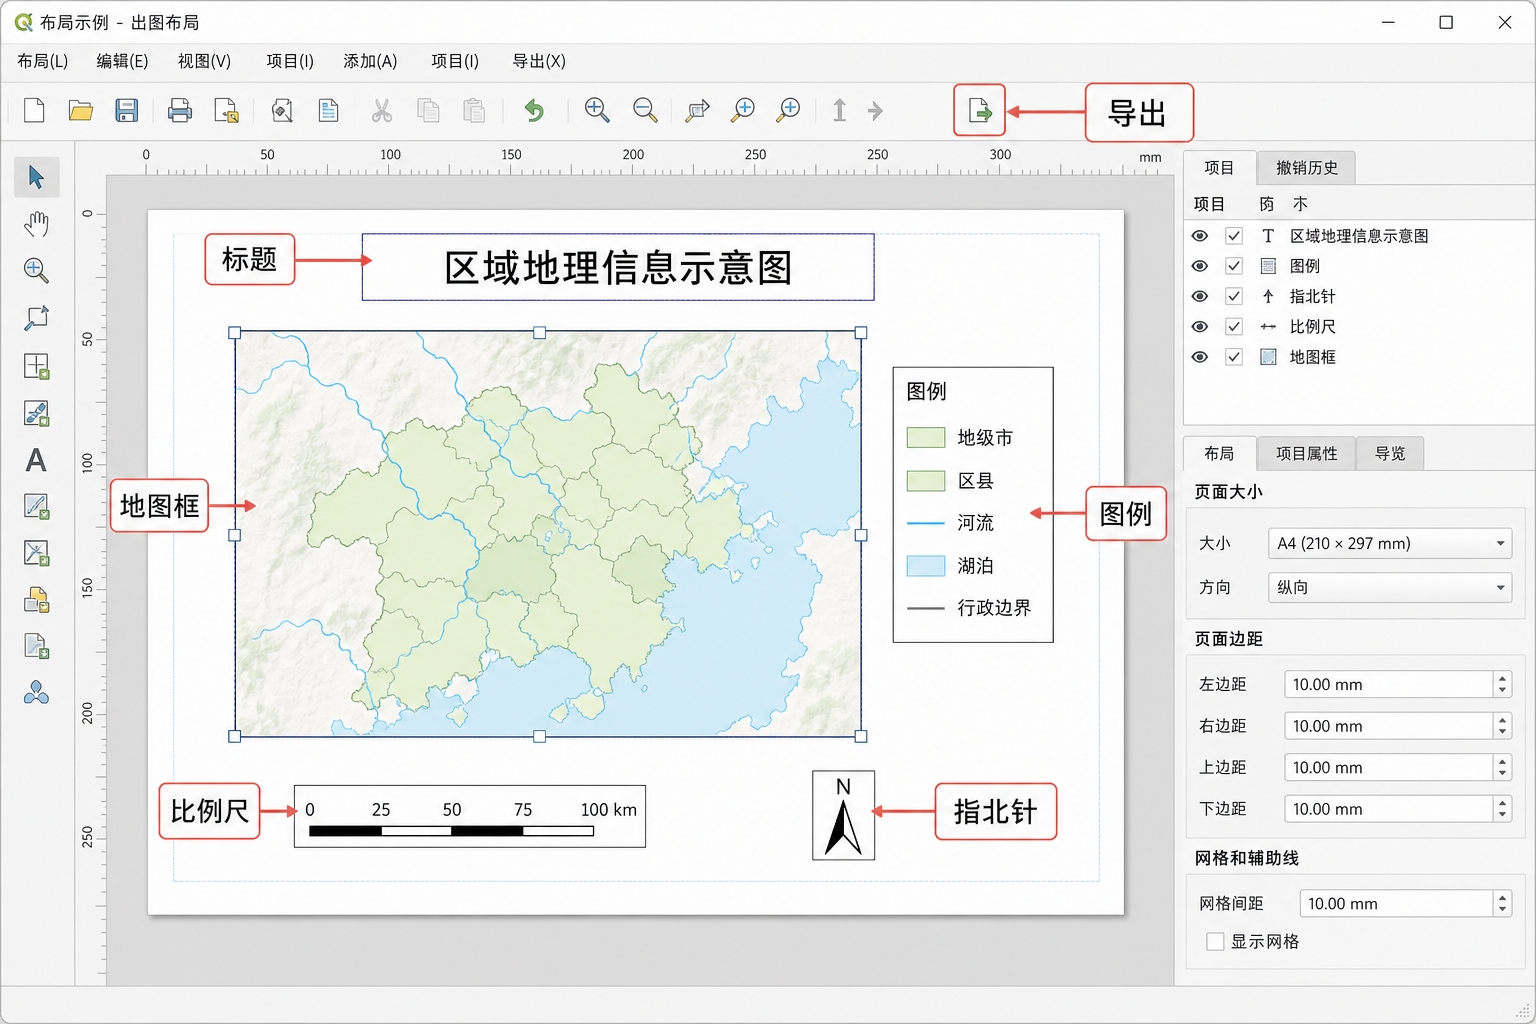1536x1024 pixels.
Task: Toggle the 地图框 visibility eye
Action: click(x=1200, y=357)
